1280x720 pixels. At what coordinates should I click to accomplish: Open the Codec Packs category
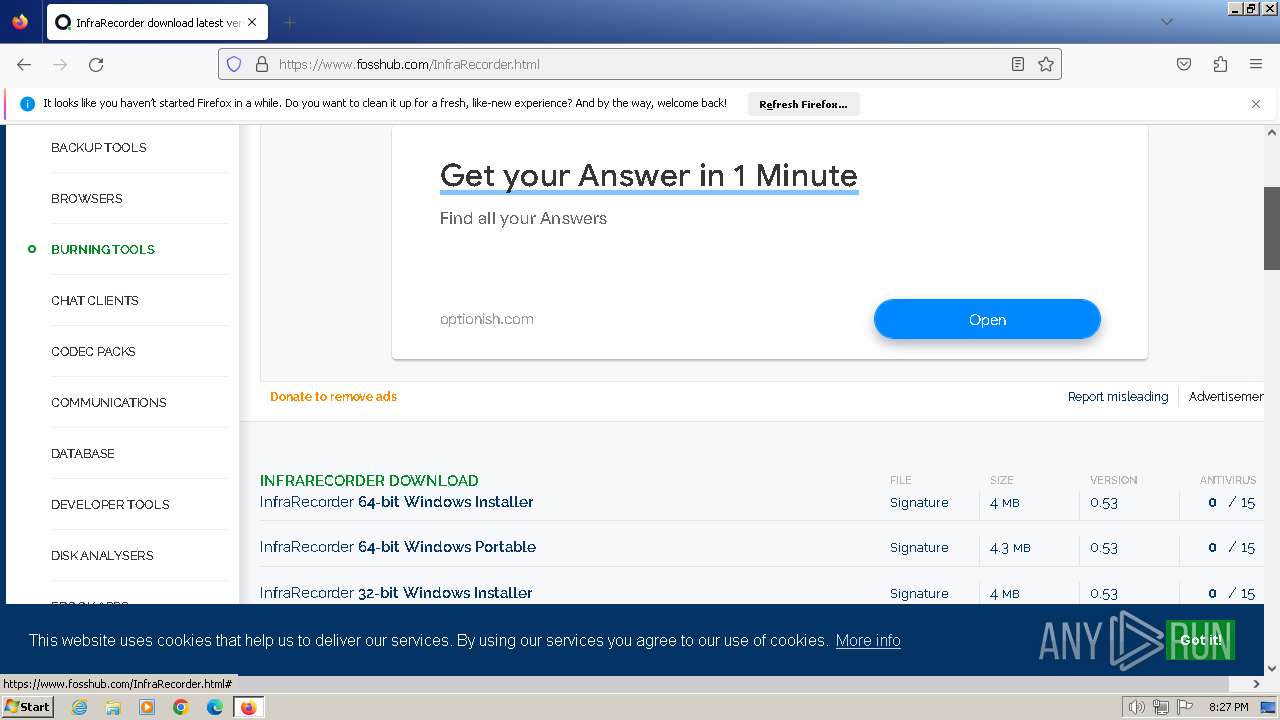93,351
